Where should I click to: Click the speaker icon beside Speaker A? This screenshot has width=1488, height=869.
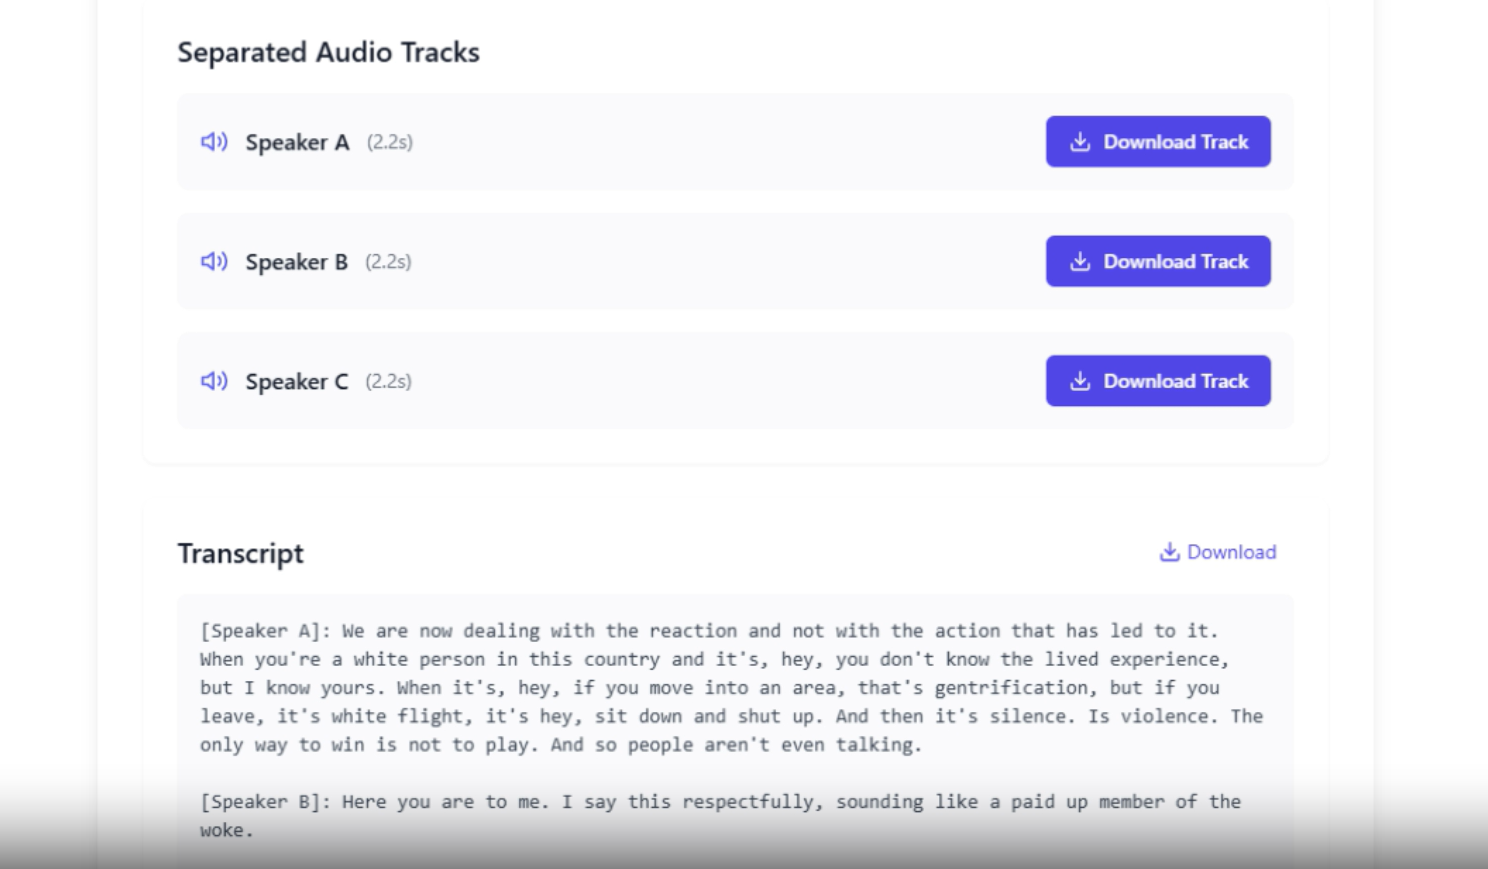(x=214, y=142)
